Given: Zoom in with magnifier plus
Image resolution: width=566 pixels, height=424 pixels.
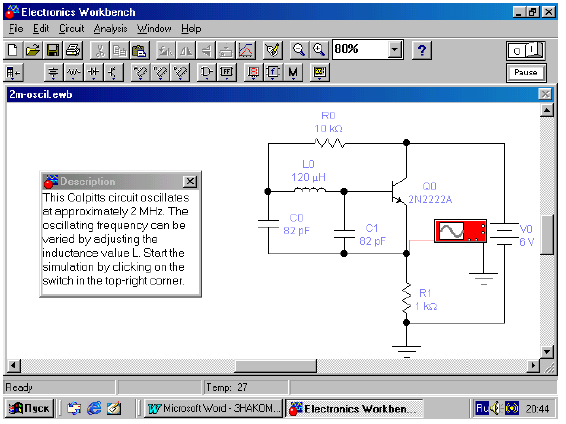Looking at the screenshot, I should (319, 50).
